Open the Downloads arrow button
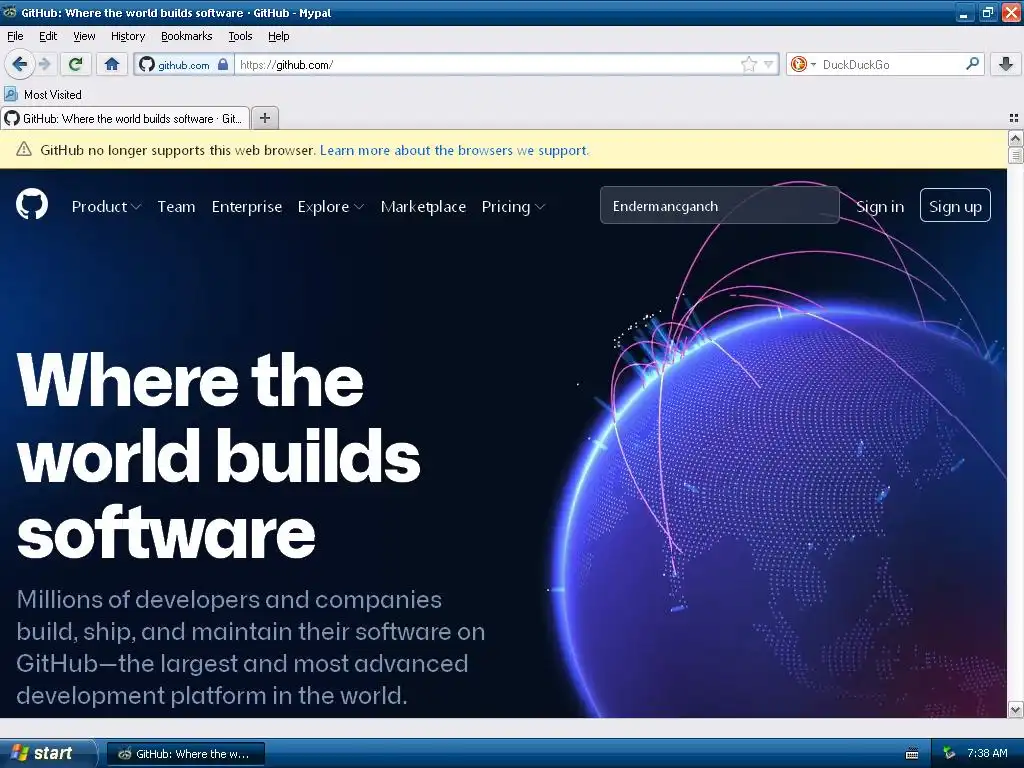The height and width of the screenshot is (768, 1024). (1006, 64)
